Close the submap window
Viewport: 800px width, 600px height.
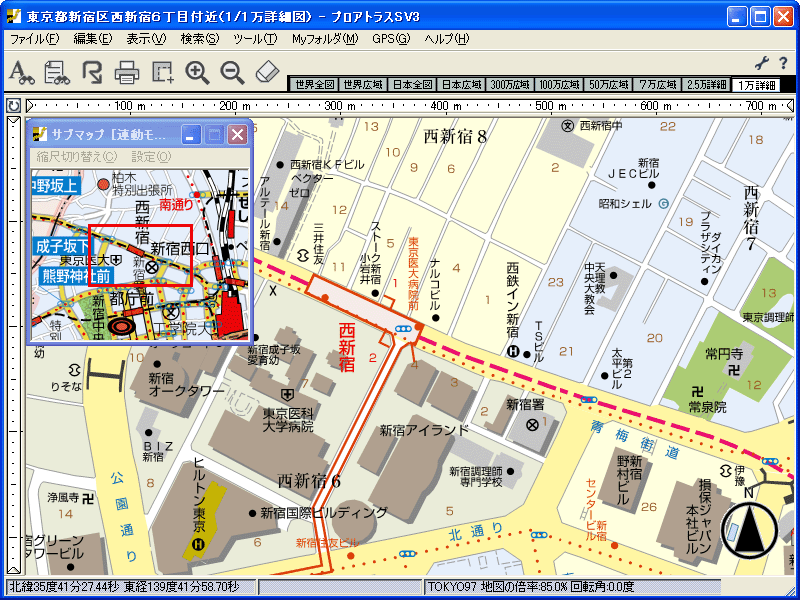click(238, 135)
